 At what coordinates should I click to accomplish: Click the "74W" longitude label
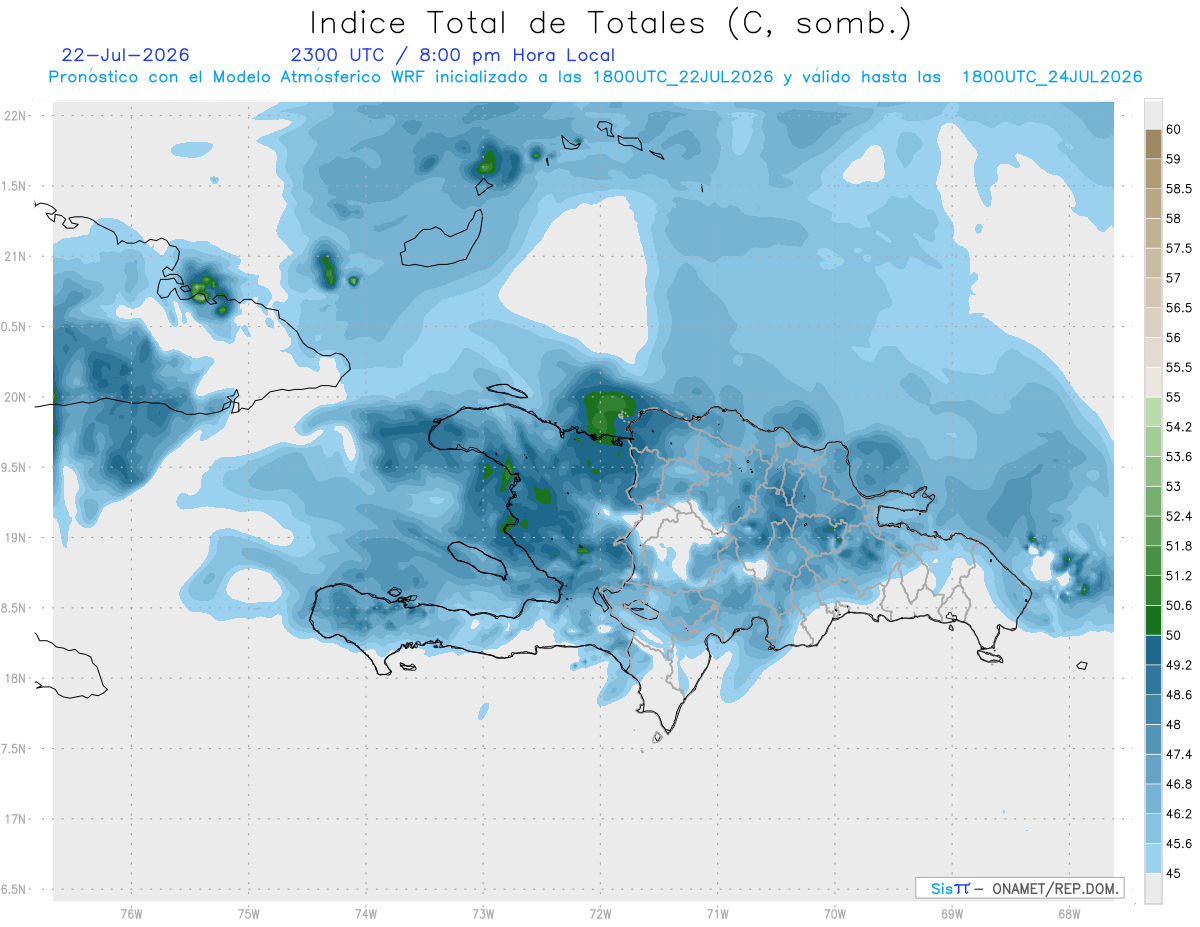coord(366,914)
